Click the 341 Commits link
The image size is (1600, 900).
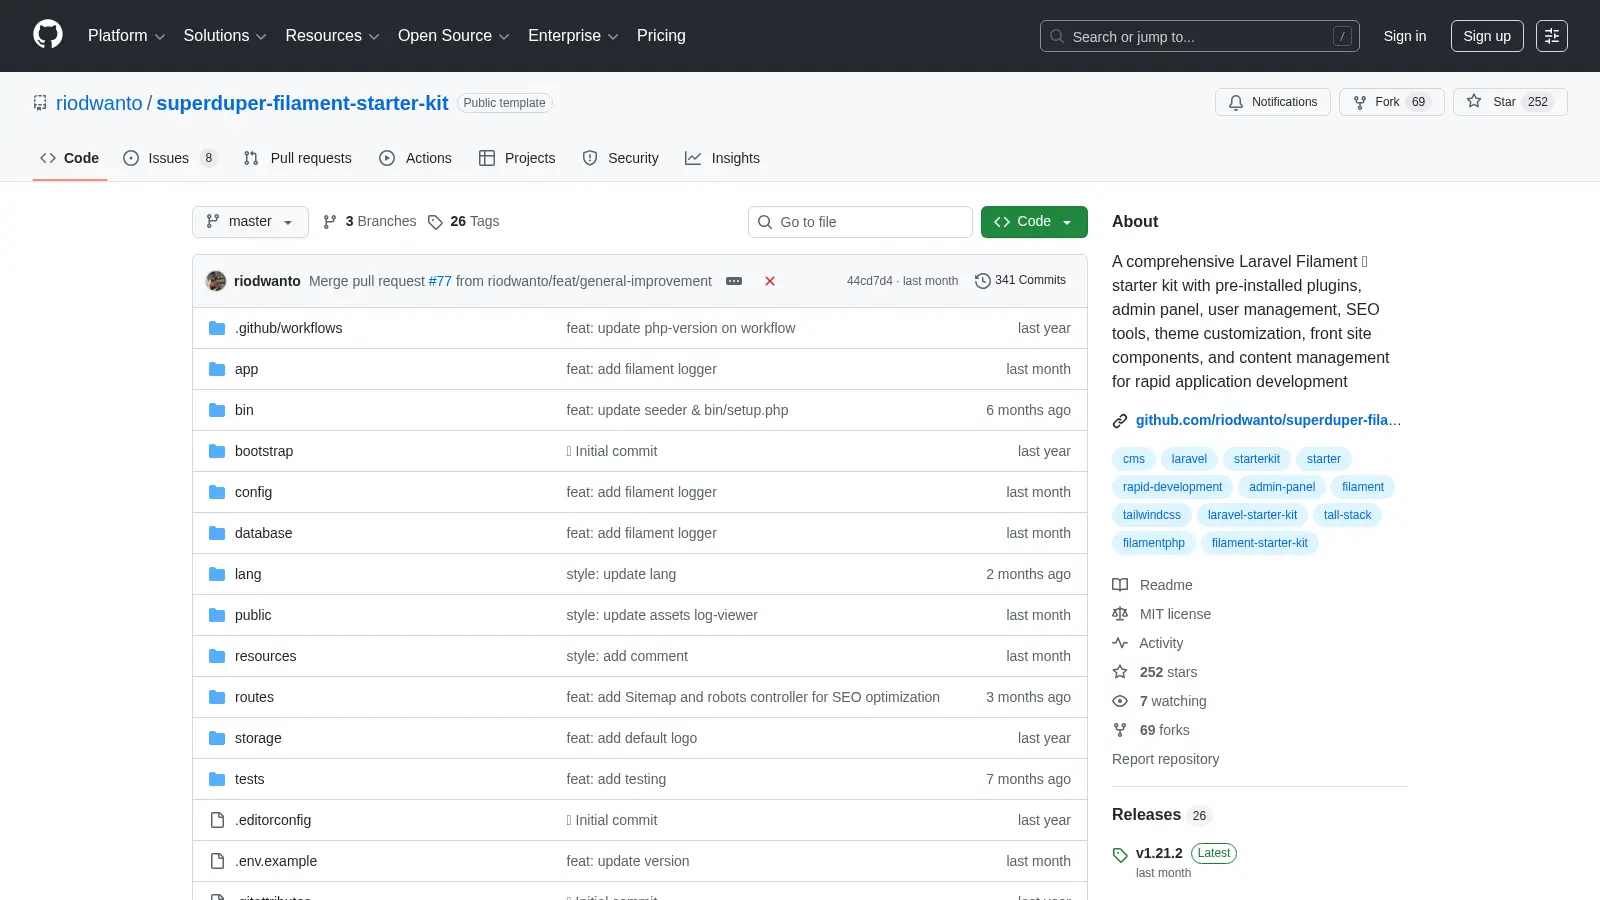point(1020,281)
